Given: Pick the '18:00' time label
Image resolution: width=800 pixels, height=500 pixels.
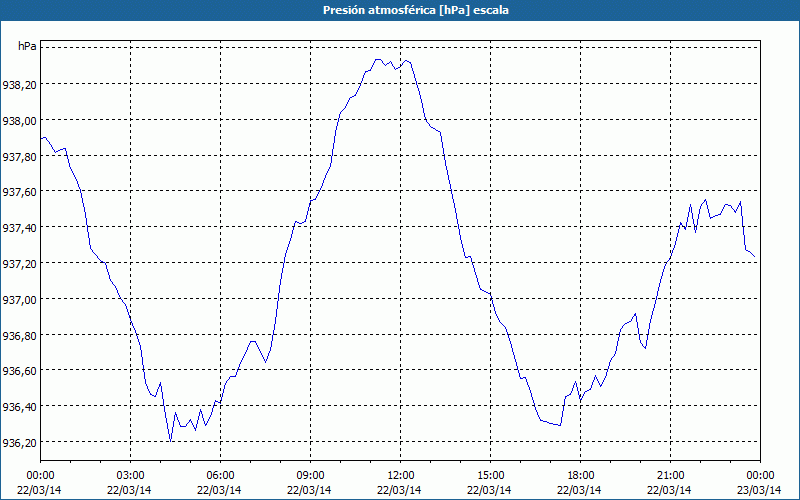Looking at the screenshot, I should [581, 476].
